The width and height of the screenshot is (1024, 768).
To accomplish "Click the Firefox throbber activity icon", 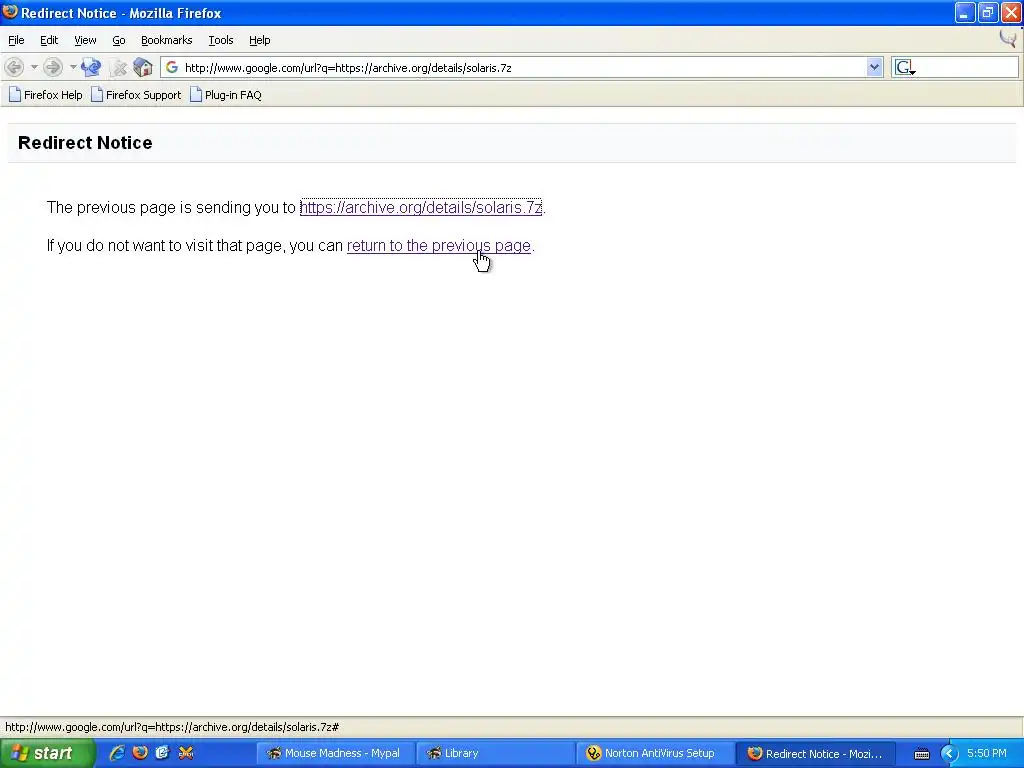I will click(1008, 39).
